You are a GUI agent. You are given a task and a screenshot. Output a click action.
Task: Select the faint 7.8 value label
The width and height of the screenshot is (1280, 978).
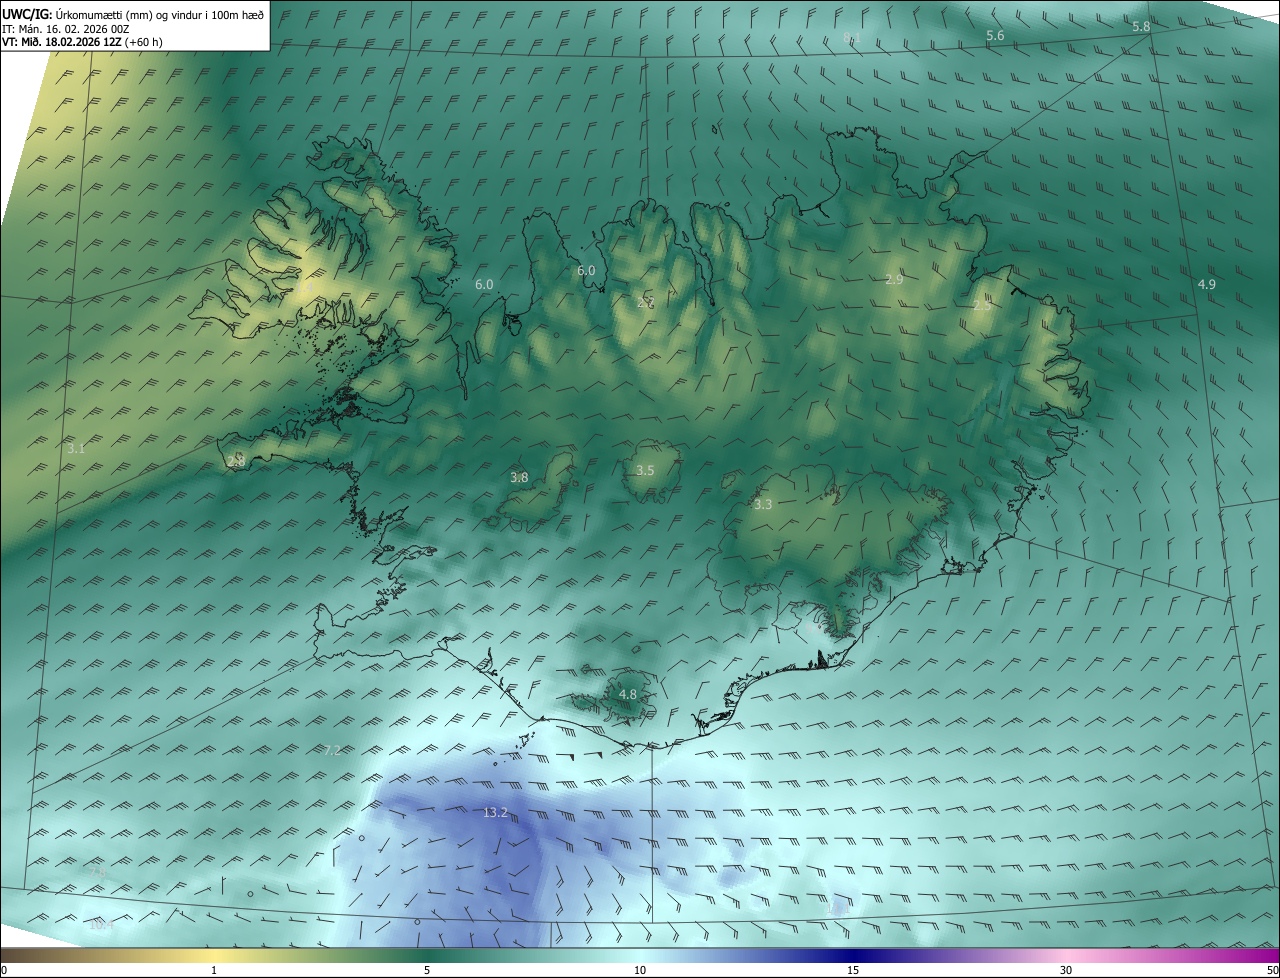pos(96,873)
